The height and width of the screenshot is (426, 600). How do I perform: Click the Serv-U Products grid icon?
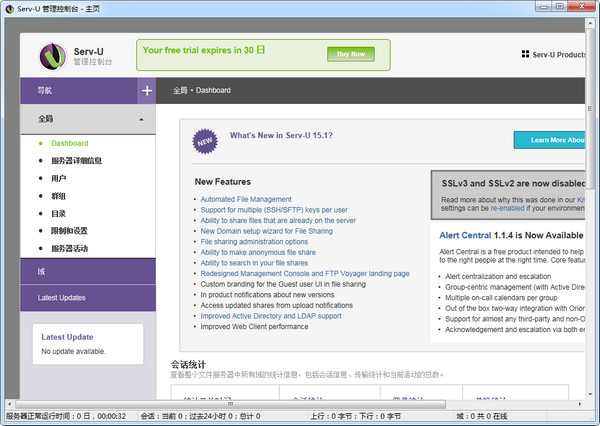click(x=525, y=54)
